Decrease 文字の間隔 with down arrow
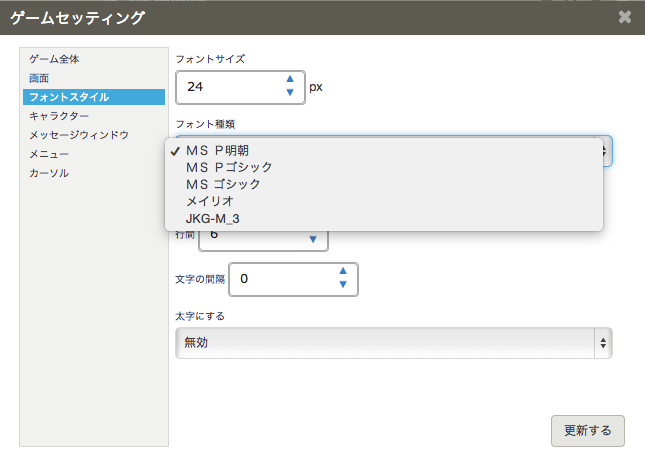 click(x=343, y=285)
